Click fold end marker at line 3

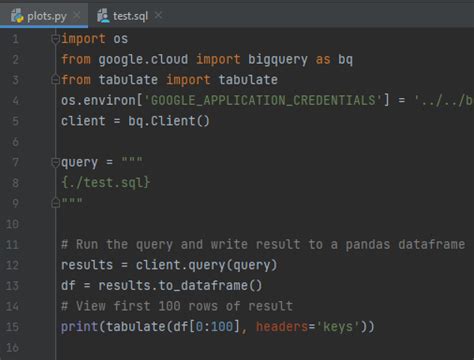click(55, 80)
